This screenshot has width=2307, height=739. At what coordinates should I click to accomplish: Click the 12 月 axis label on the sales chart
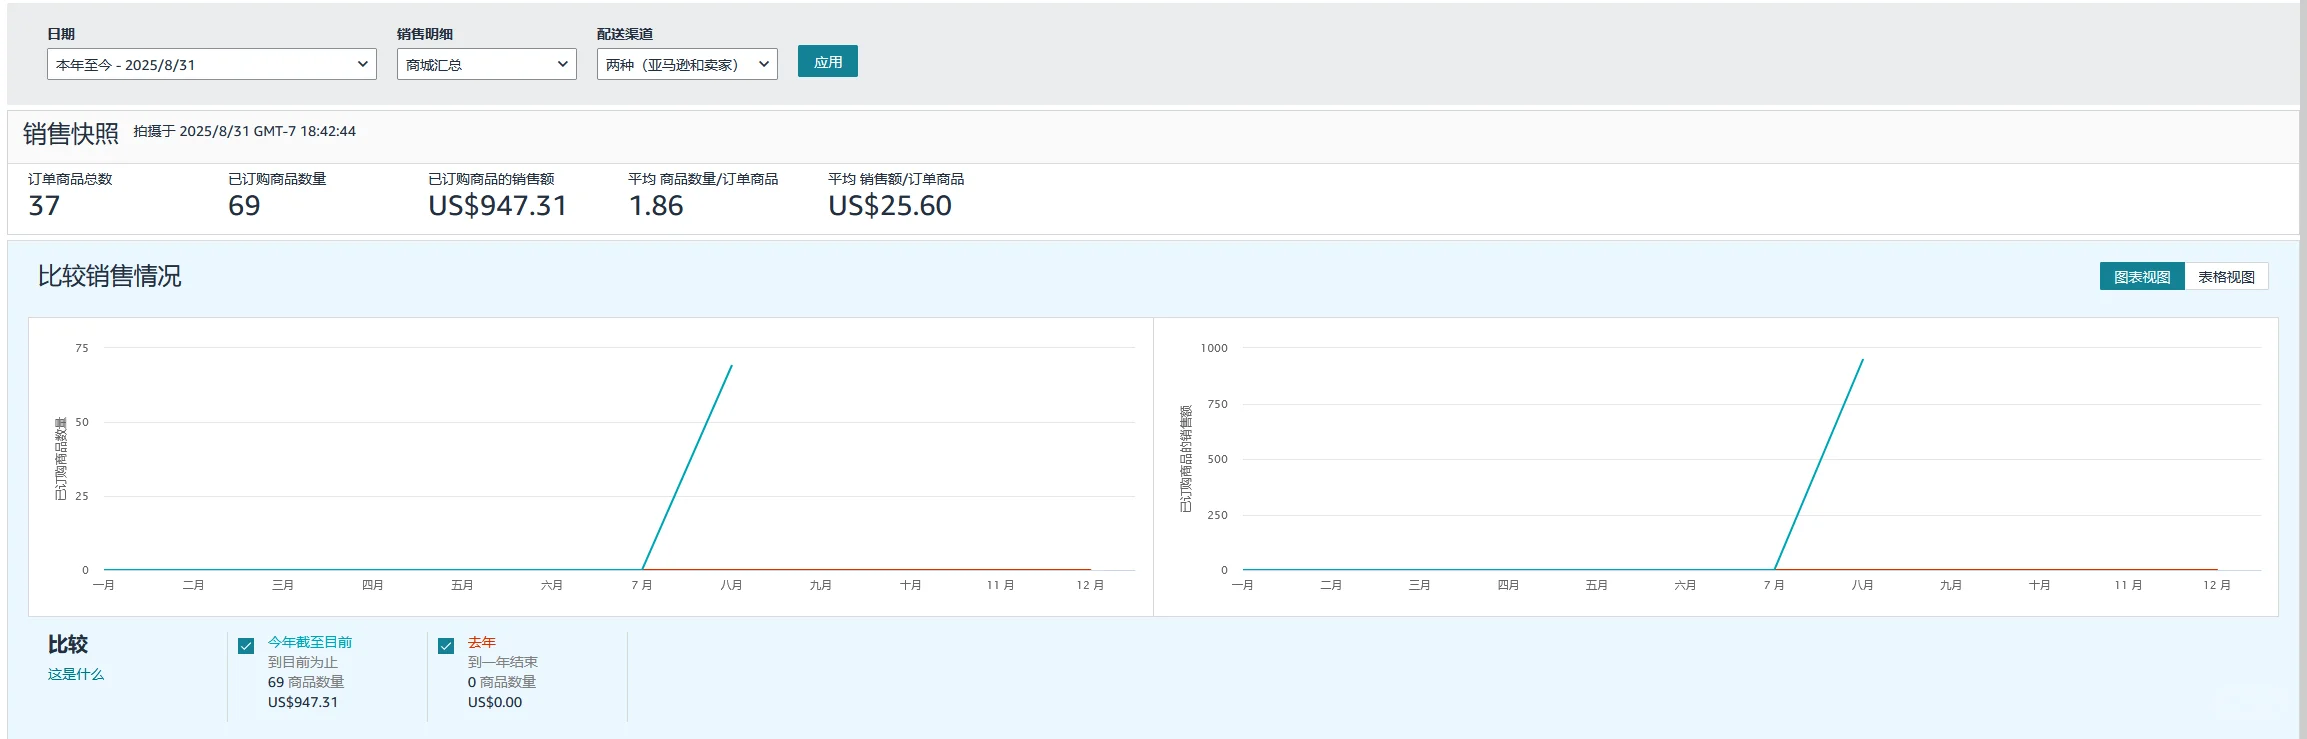pyautogui.click(x=2217, y=585)
